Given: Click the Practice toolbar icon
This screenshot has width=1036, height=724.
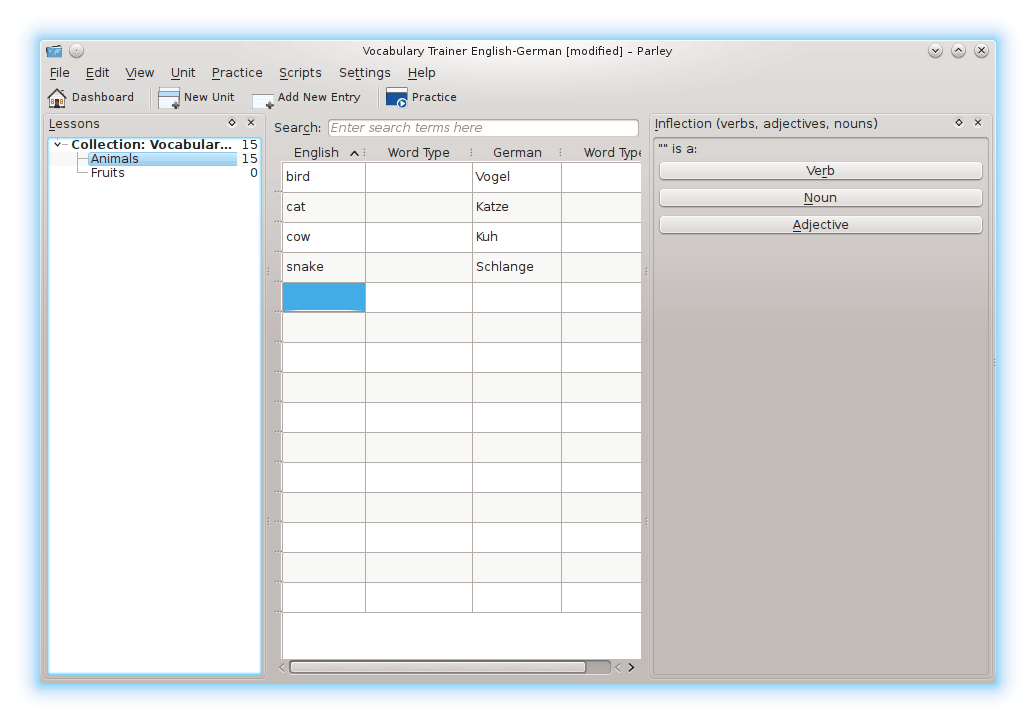Looking at the screenshot, I should (396, 98).
